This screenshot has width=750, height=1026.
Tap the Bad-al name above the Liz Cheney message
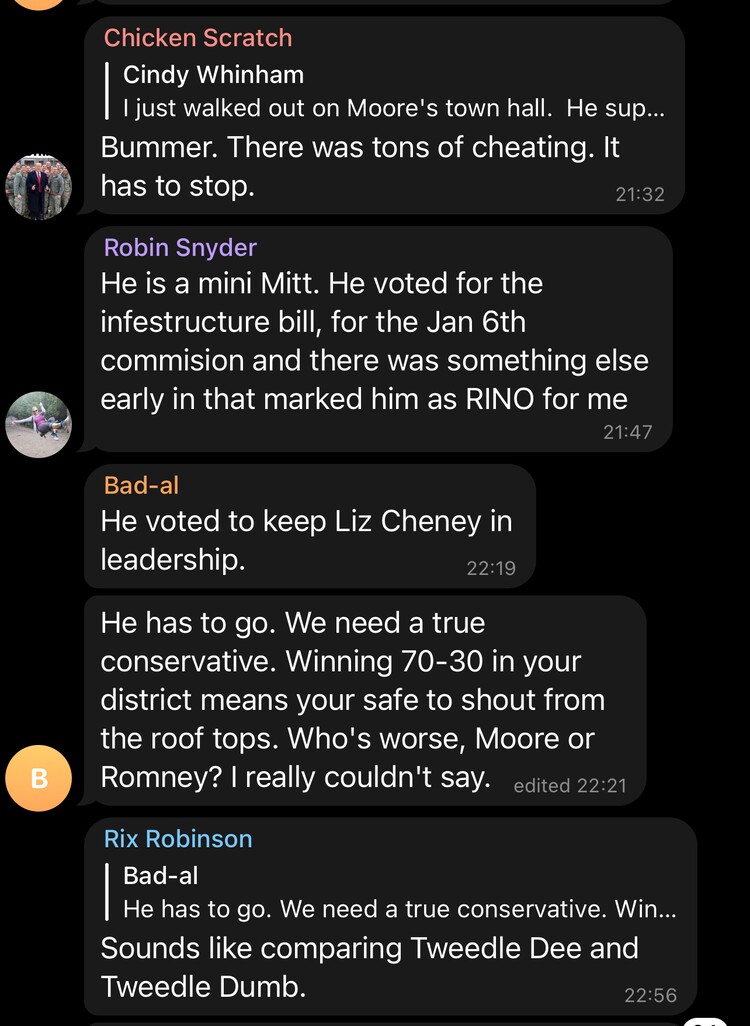(141, 485)
